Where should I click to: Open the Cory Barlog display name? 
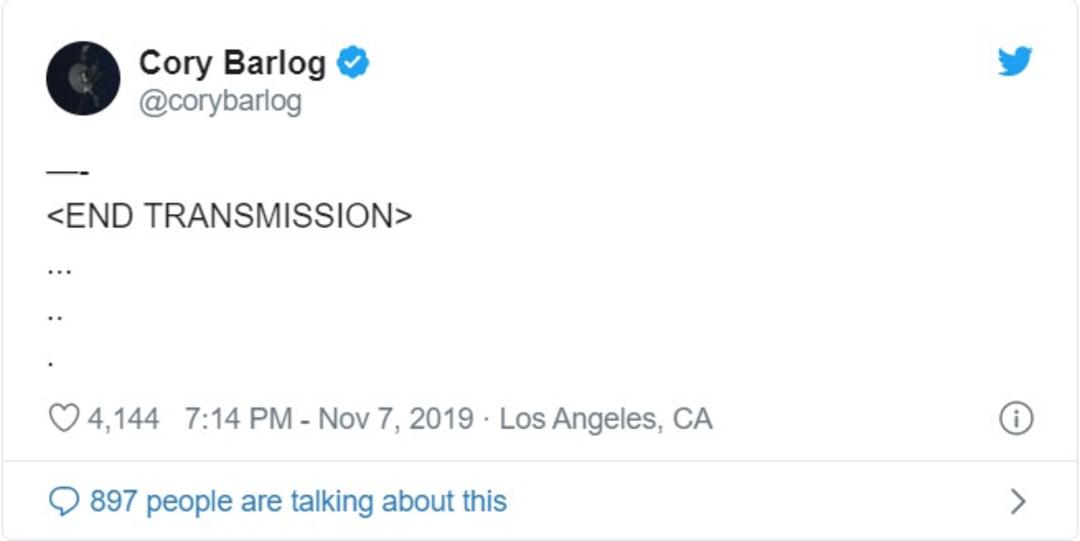232,63
